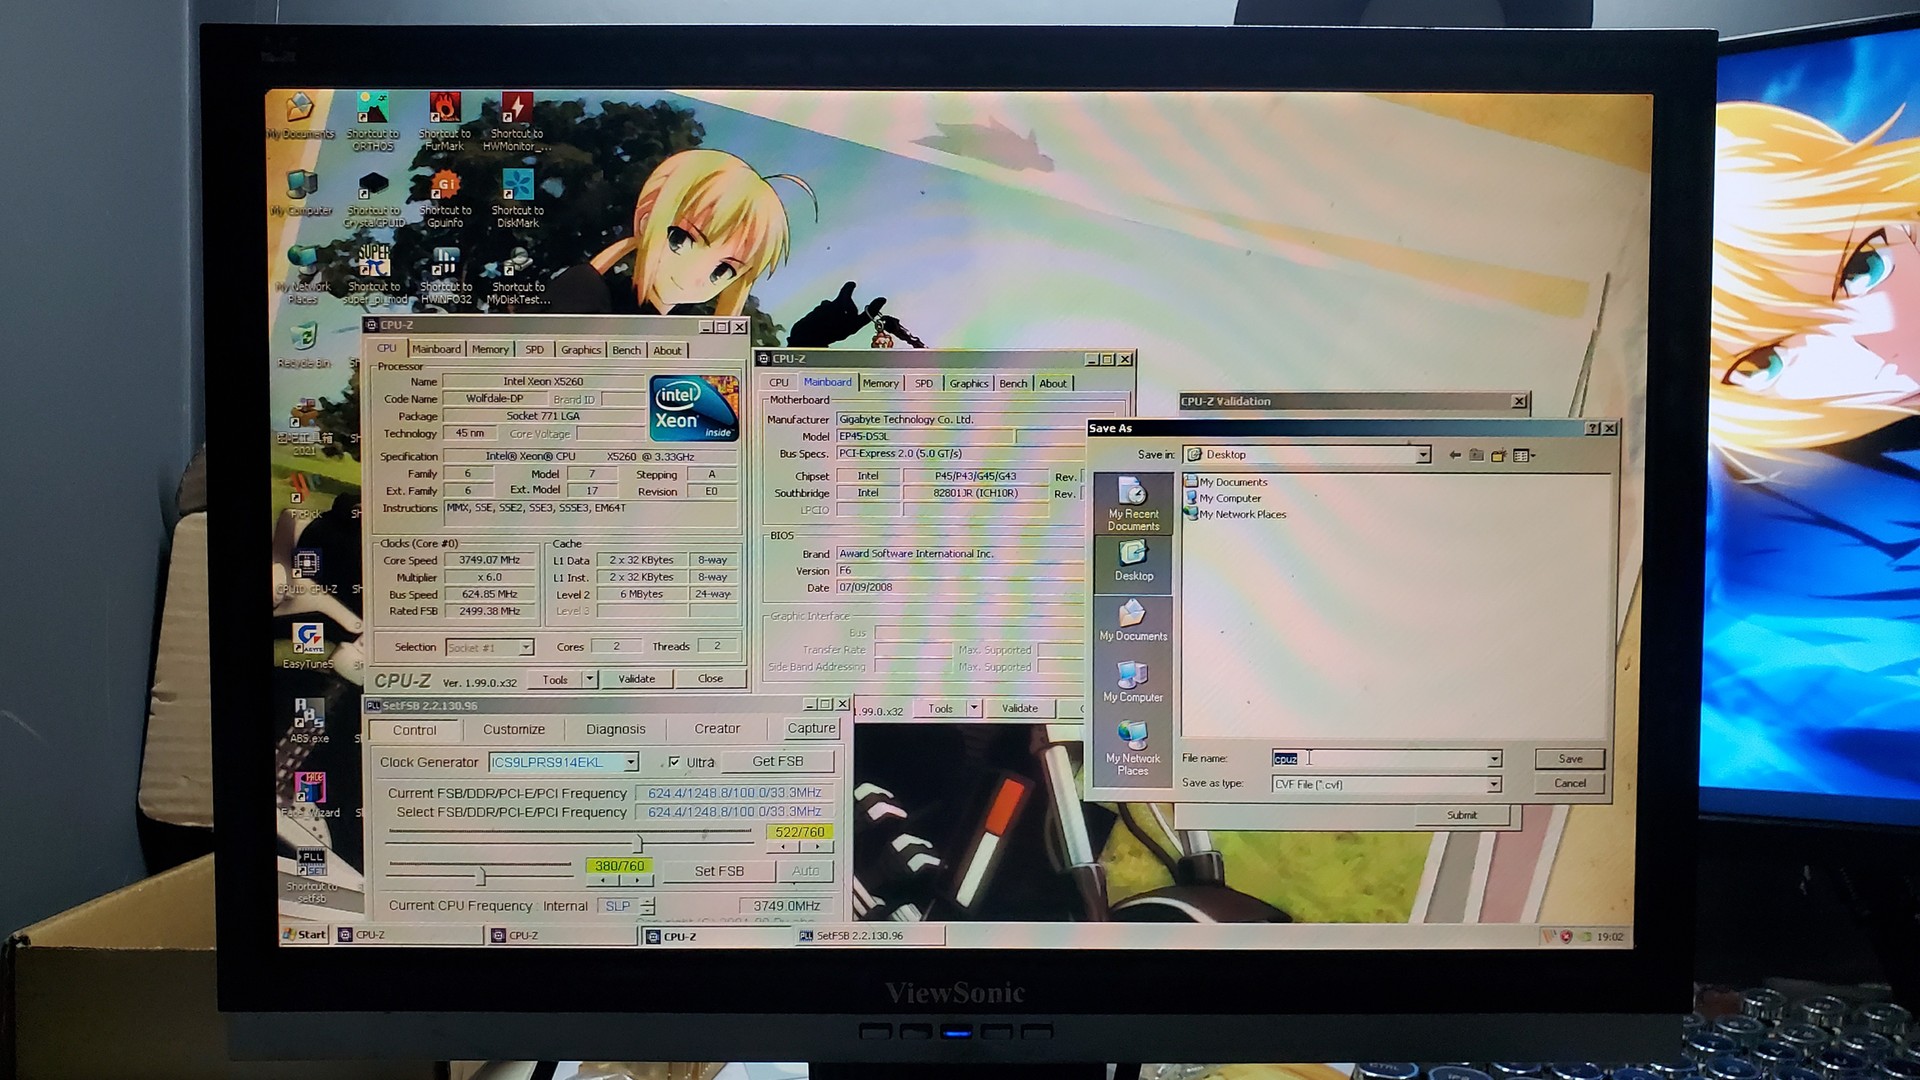Screen dimensions: 1920x1080
Task: Click the lower 380/760 slider thumb
Action: point(481,876)
